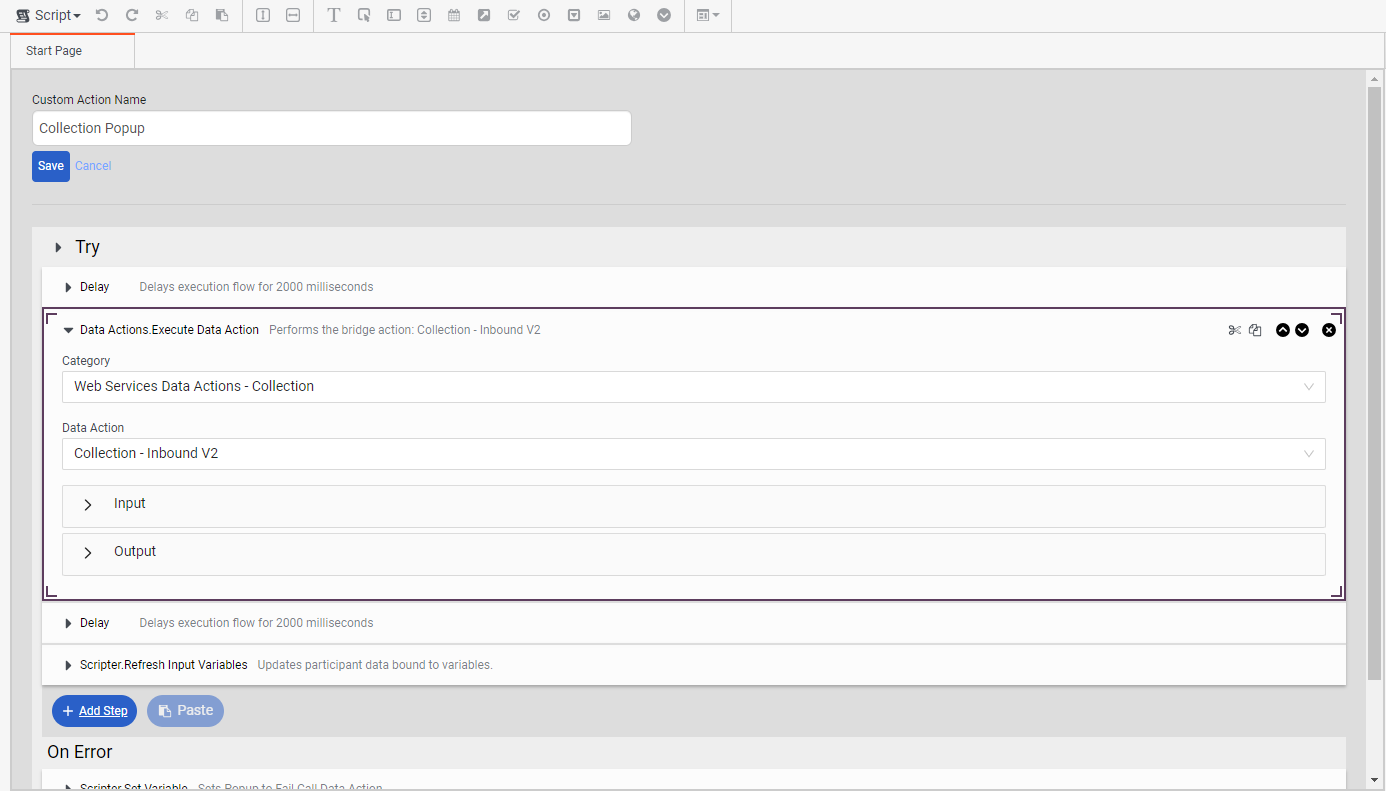This screenshot has height=791, width=1386.
Task: Insert a Link component
Action: (484, 16)
